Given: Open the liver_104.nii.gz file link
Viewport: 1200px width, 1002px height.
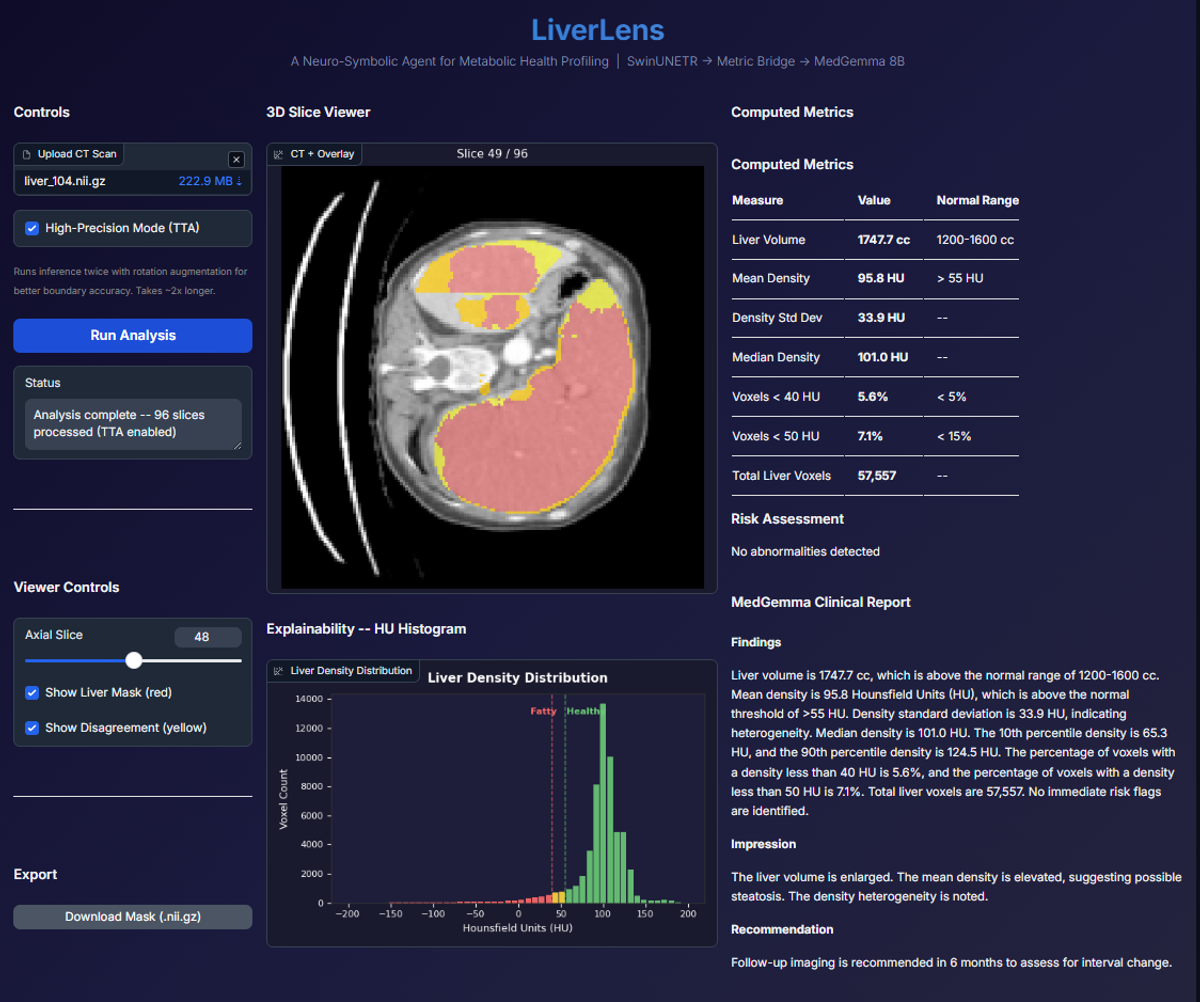Looking at the screenshot, I should pos(65,181).
